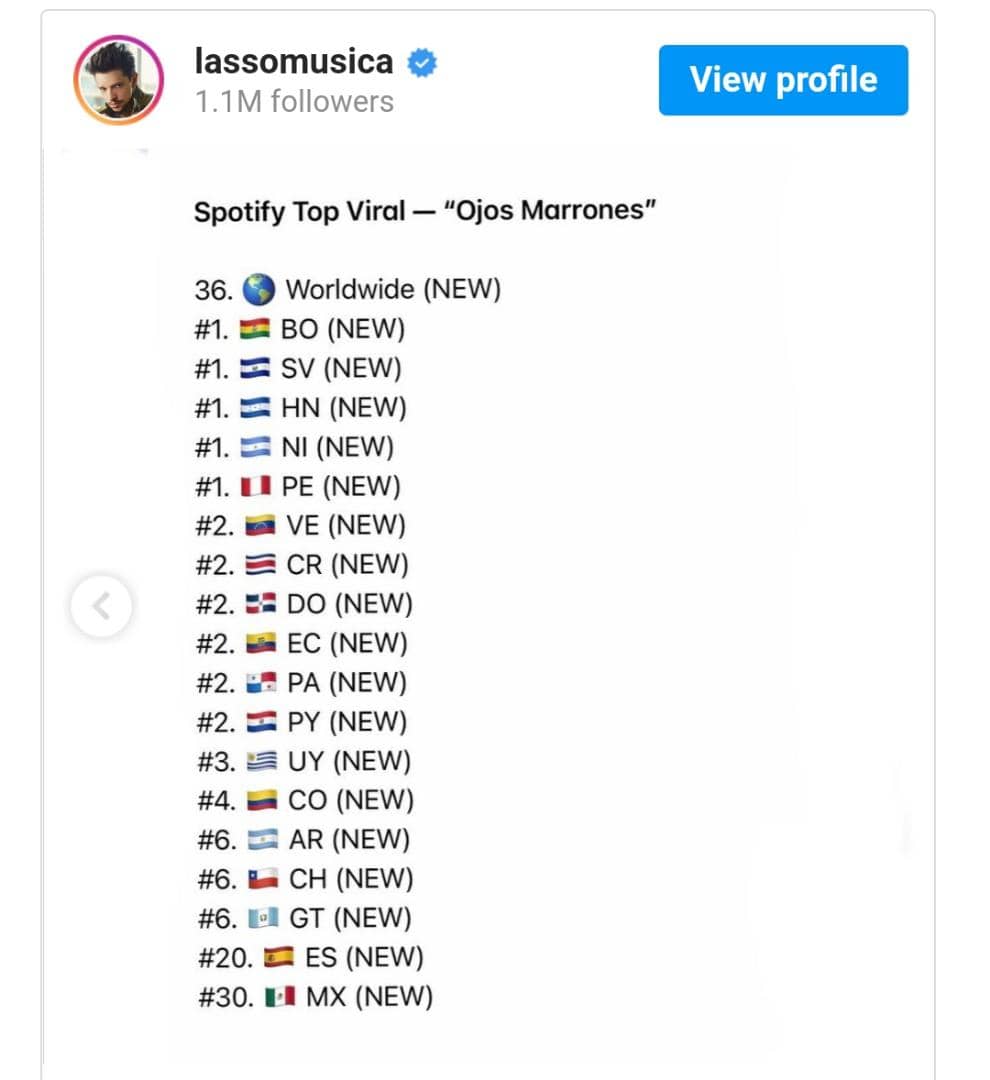Click the Peru flag next to PE
Screen dimensions: 990x1080
[x=256, y=486]
